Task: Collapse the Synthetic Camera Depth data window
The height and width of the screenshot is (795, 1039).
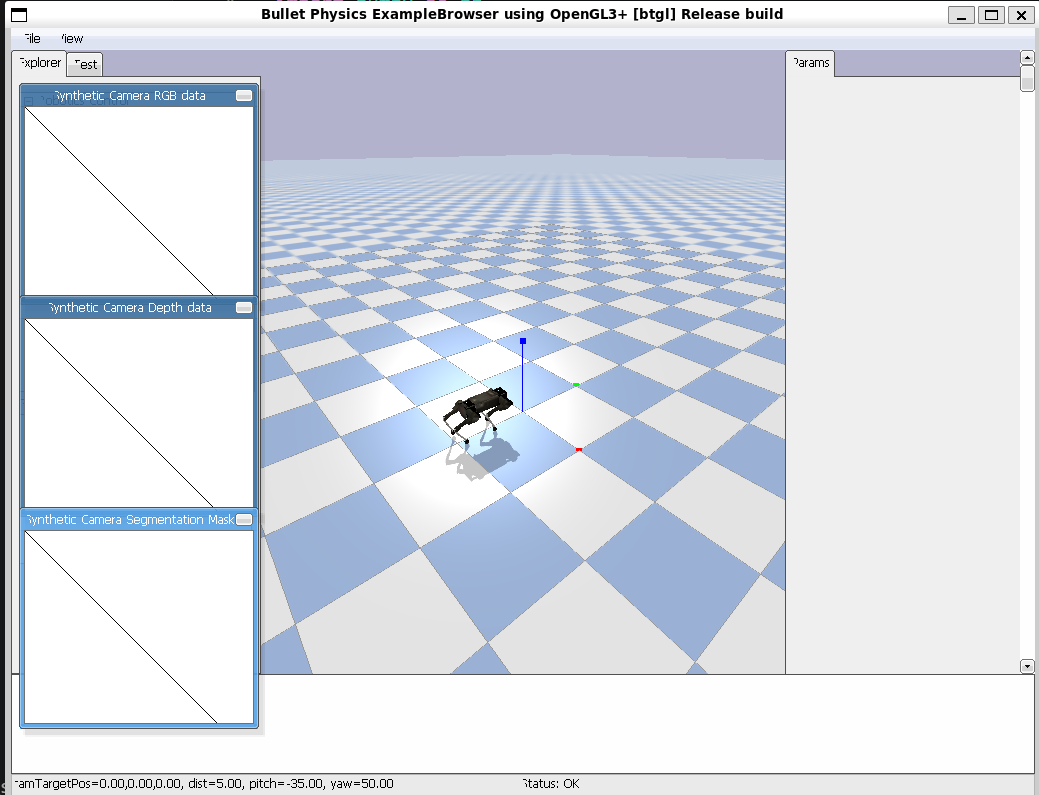Action: tap(244, 307)
